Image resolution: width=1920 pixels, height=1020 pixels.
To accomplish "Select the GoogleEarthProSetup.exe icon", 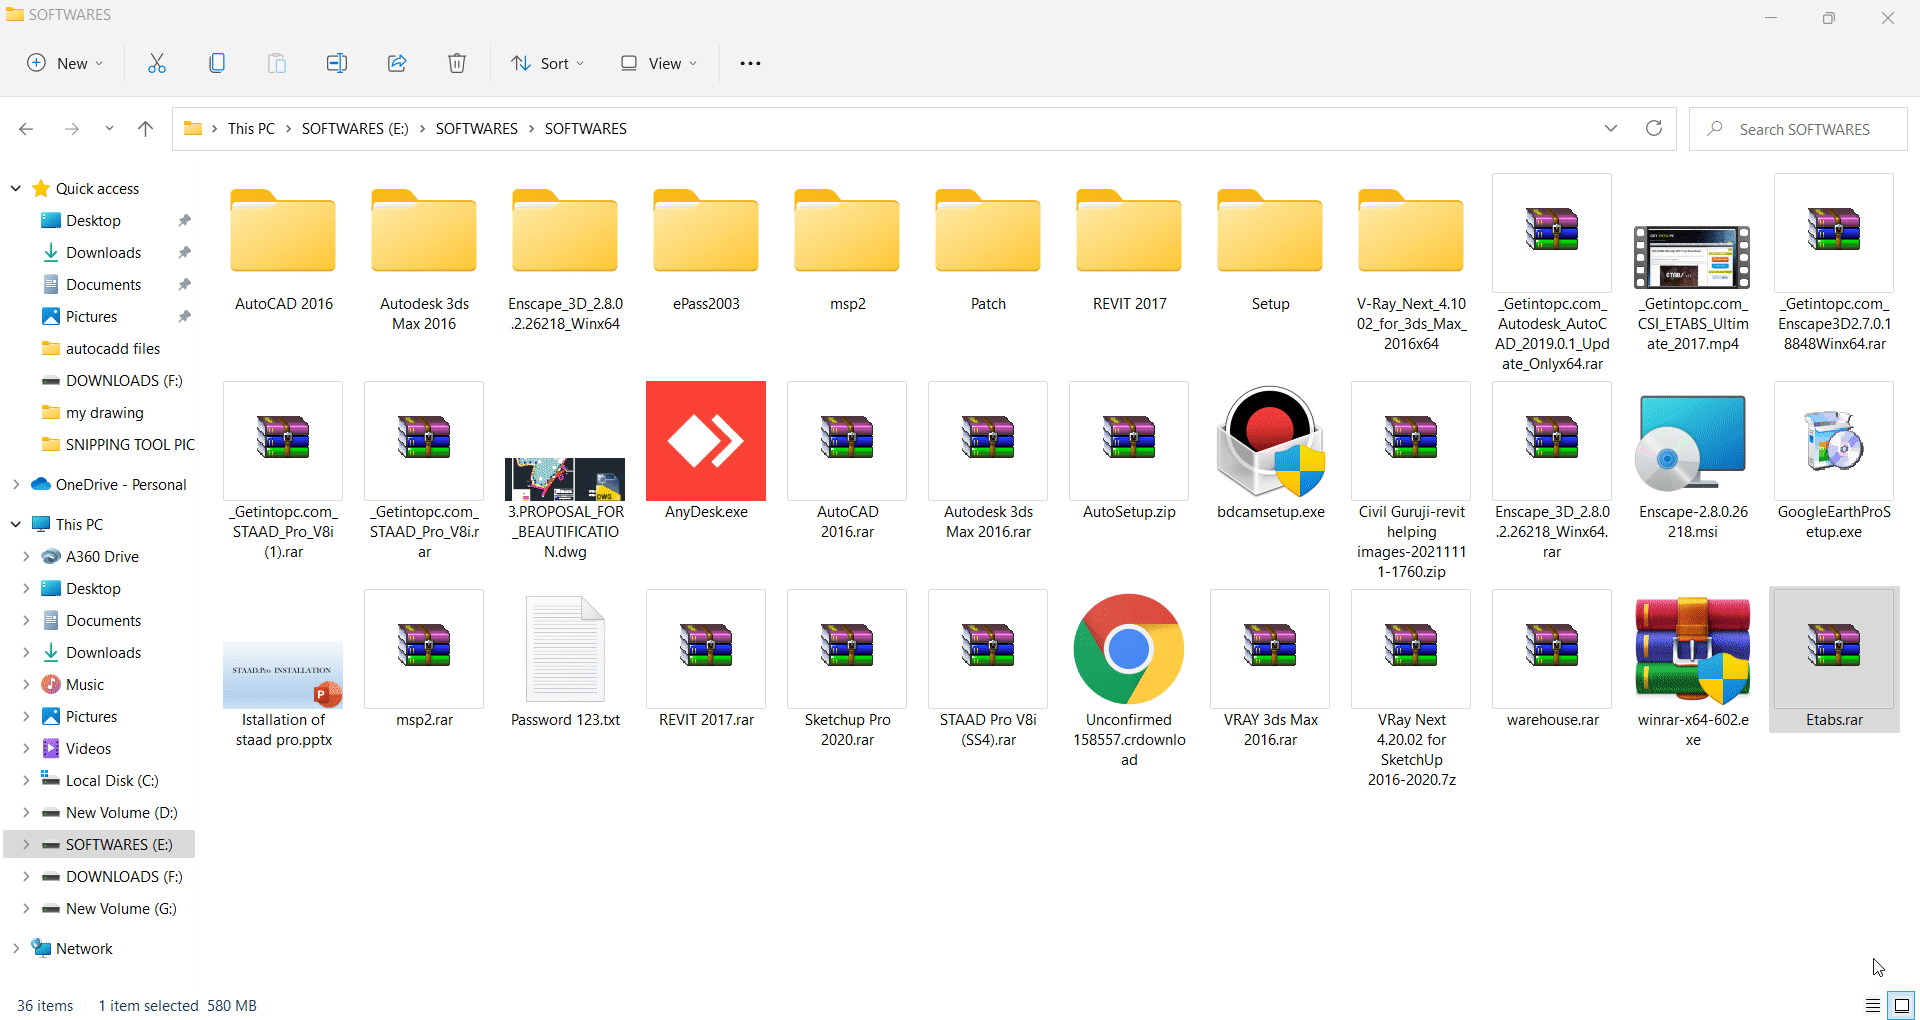I will pos(1834,441).
